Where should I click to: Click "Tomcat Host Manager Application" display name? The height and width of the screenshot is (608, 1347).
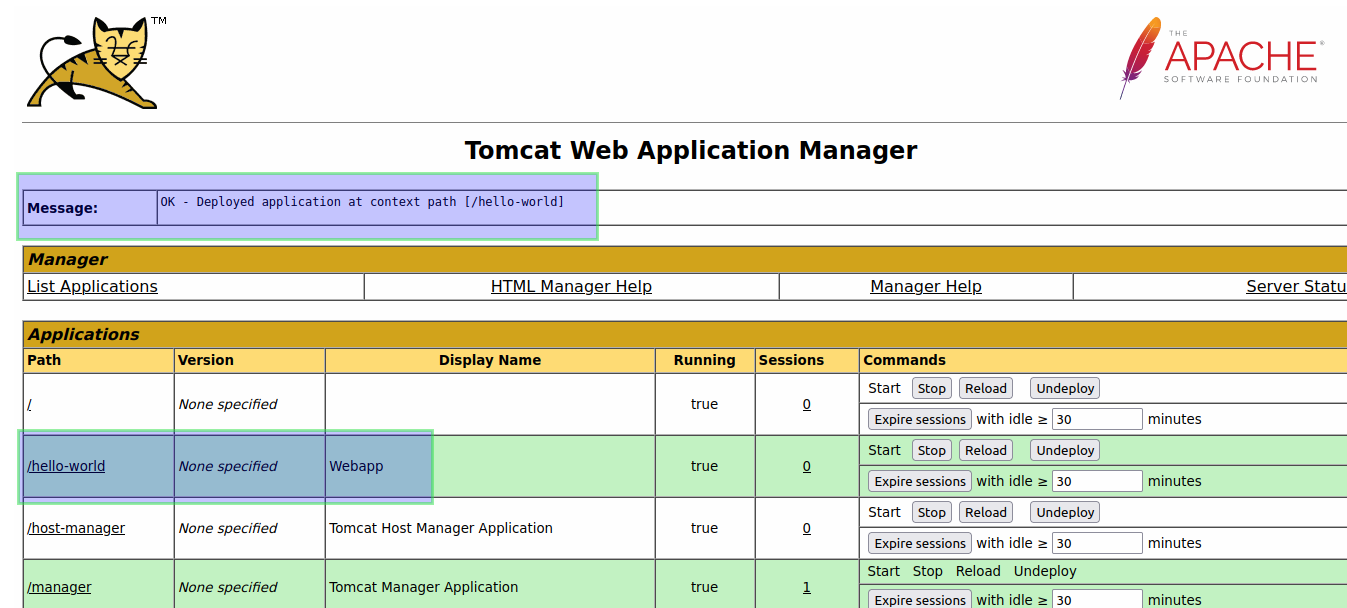441,528
